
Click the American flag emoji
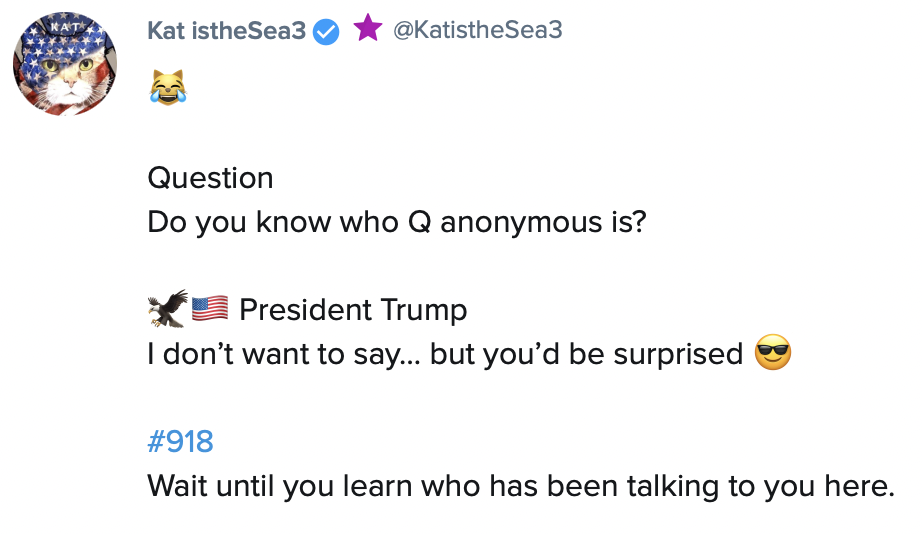[x=209, y=308]
